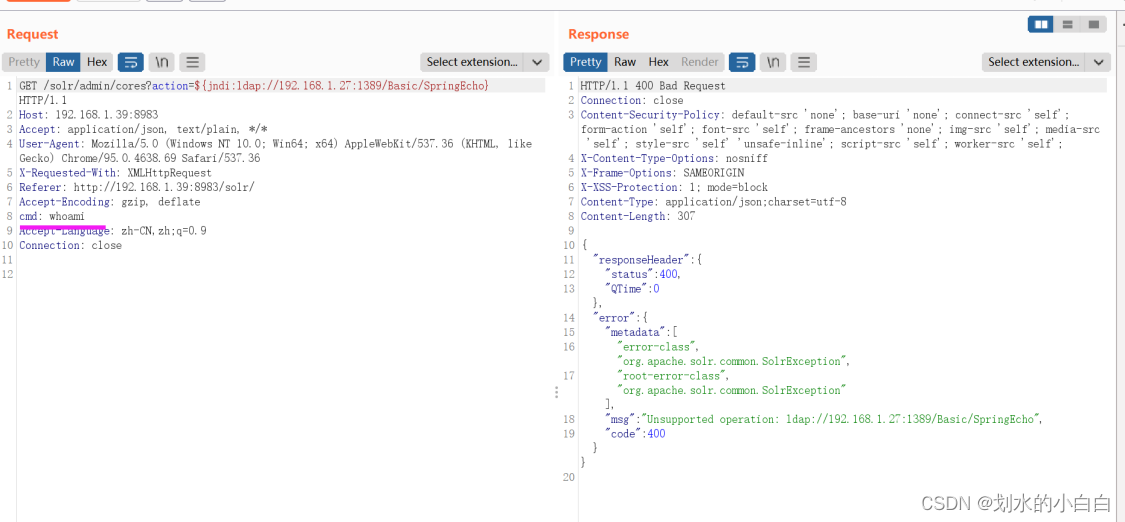Open Response panel hamburger options menu
Image resolution: width=1125 pixels, height=522 pixels.
pos(804,62)
